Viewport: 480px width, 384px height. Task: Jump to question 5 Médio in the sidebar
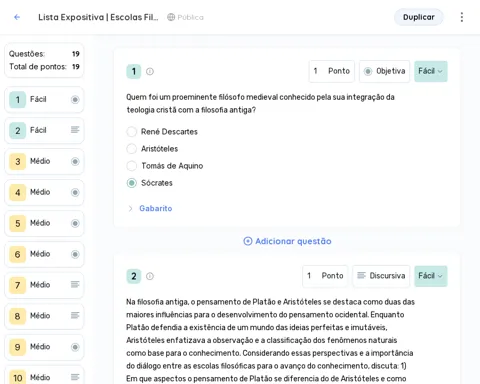tap(44, 223)
